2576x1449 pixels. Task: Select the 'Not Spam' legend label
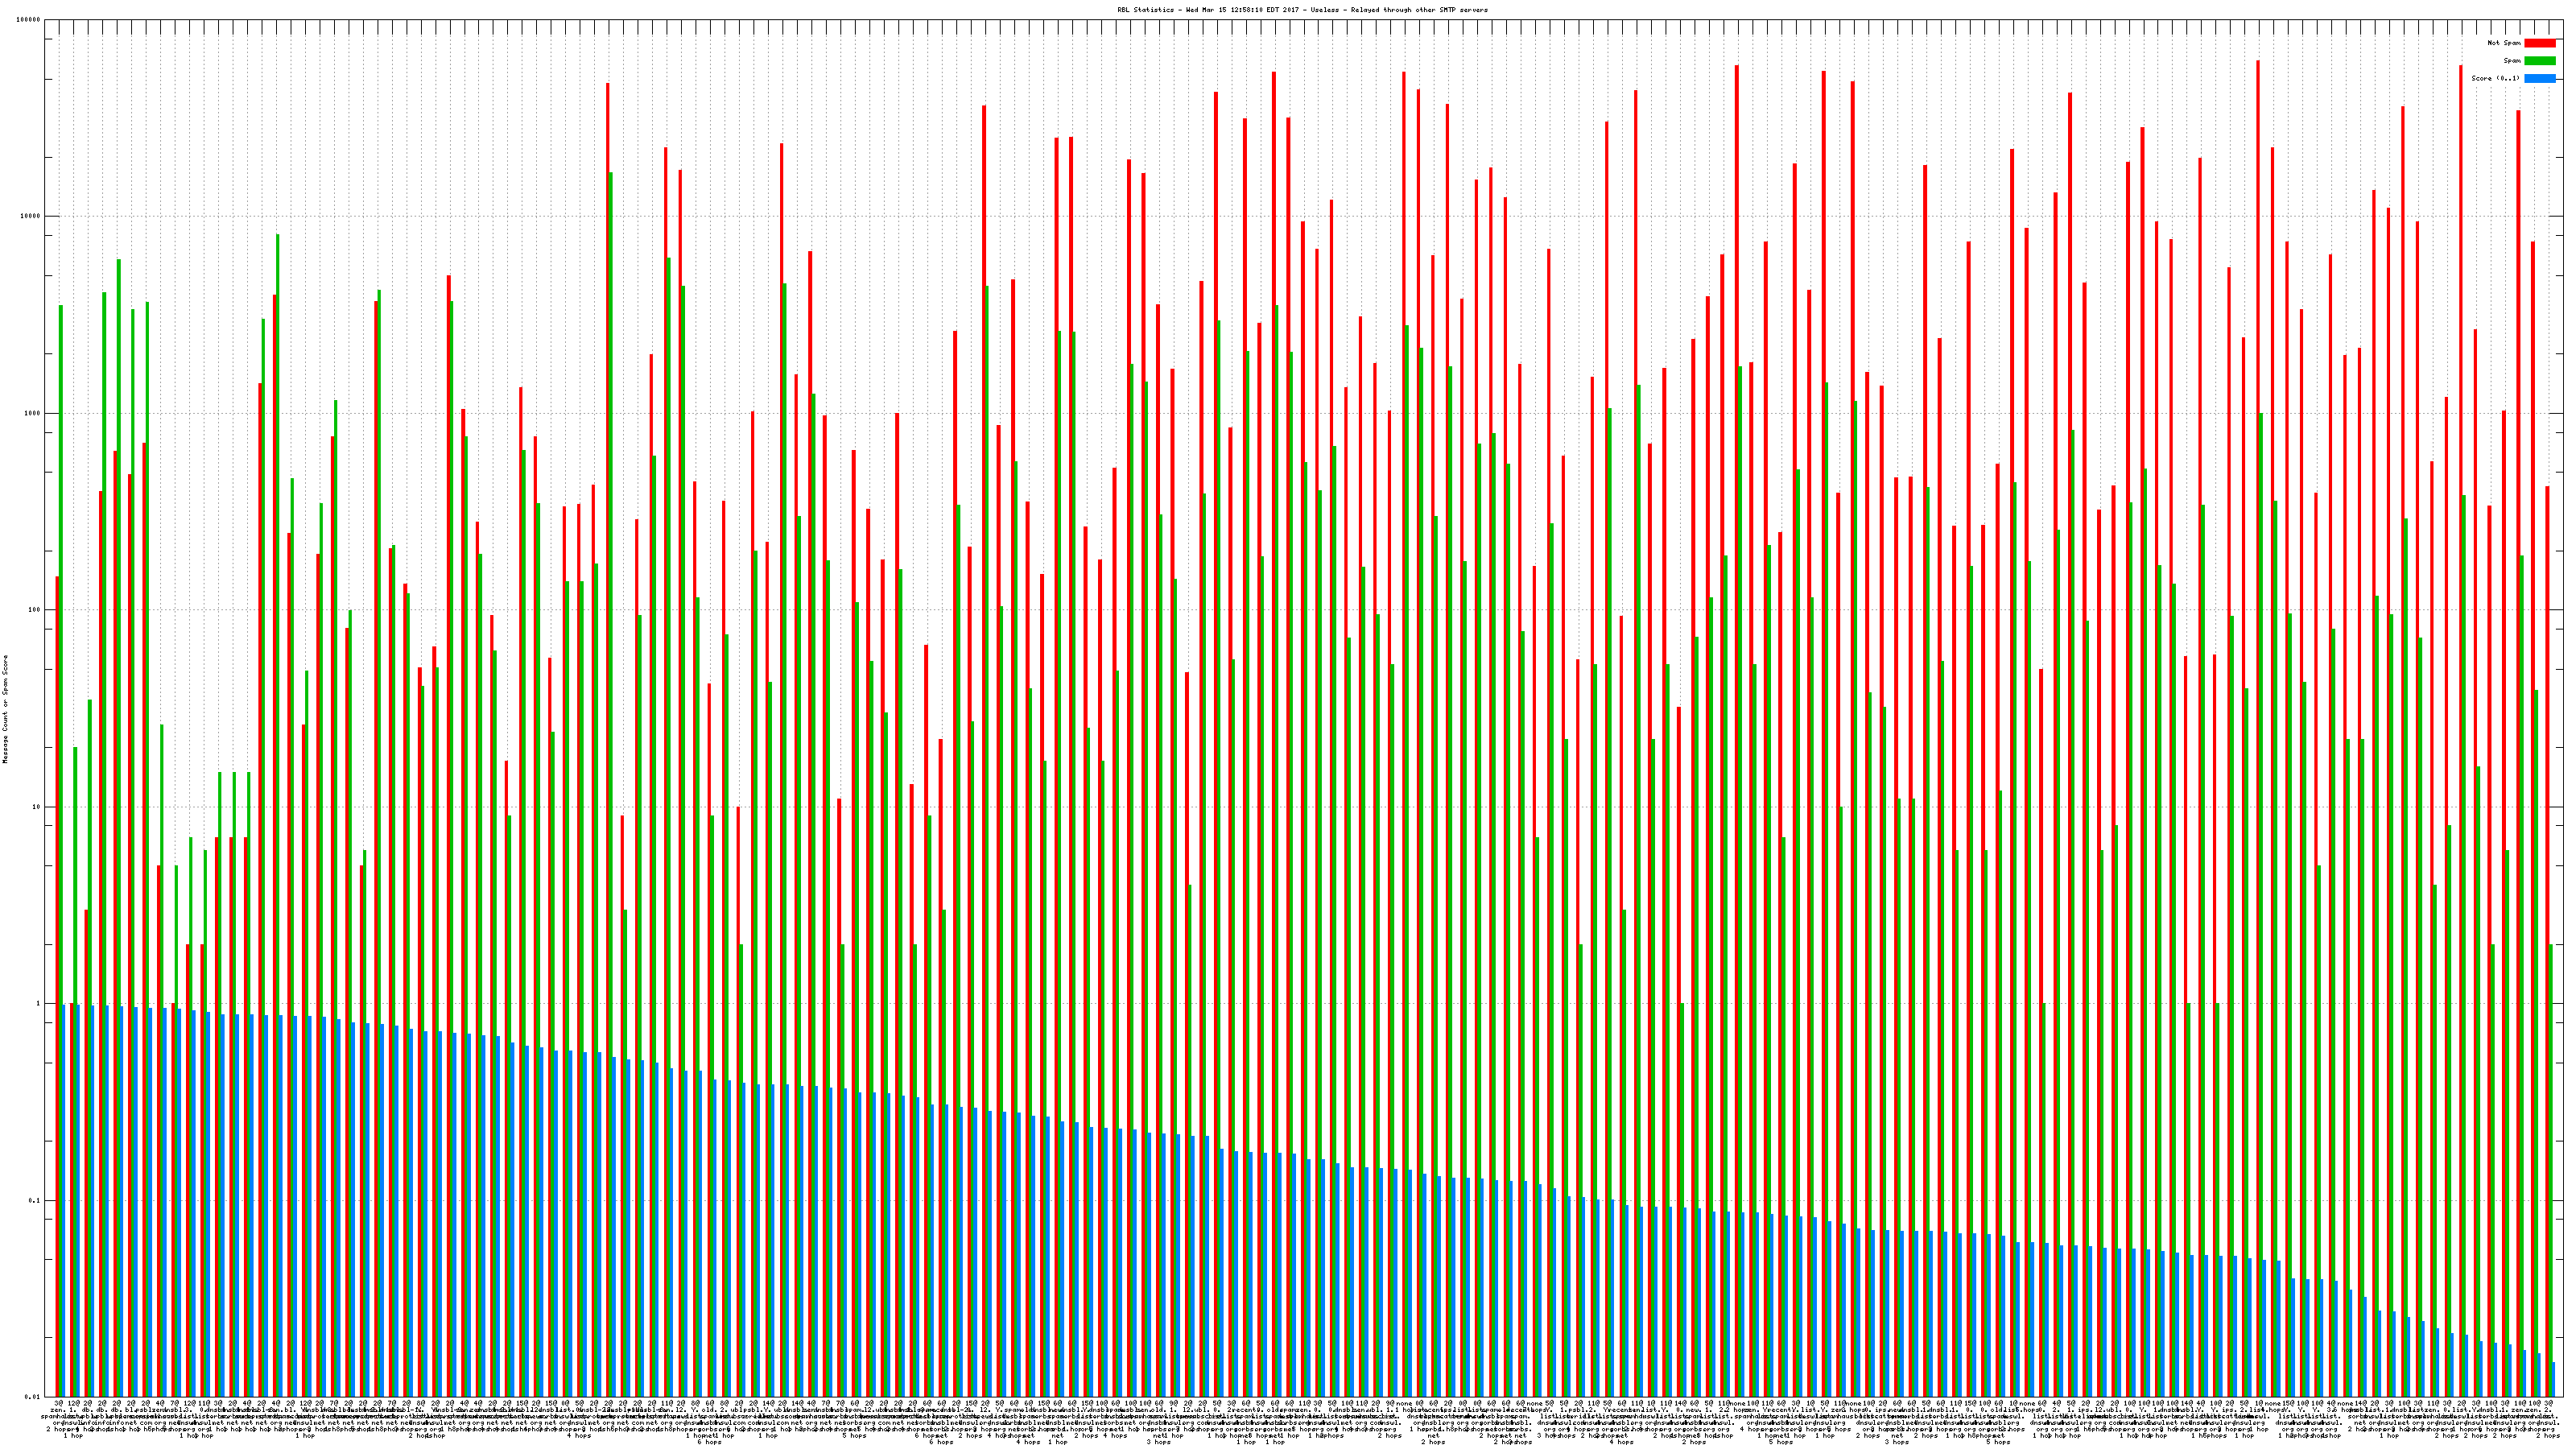pos(2504,43)
